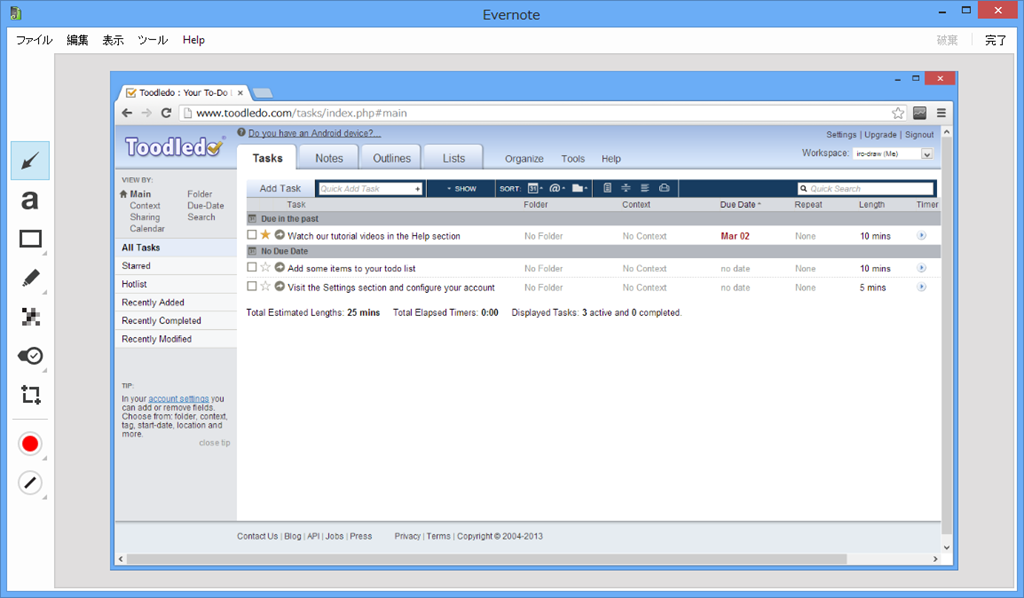Screen dimensions: 1024x598
Task: Click the 完了 button
Action: coord(995,40)
